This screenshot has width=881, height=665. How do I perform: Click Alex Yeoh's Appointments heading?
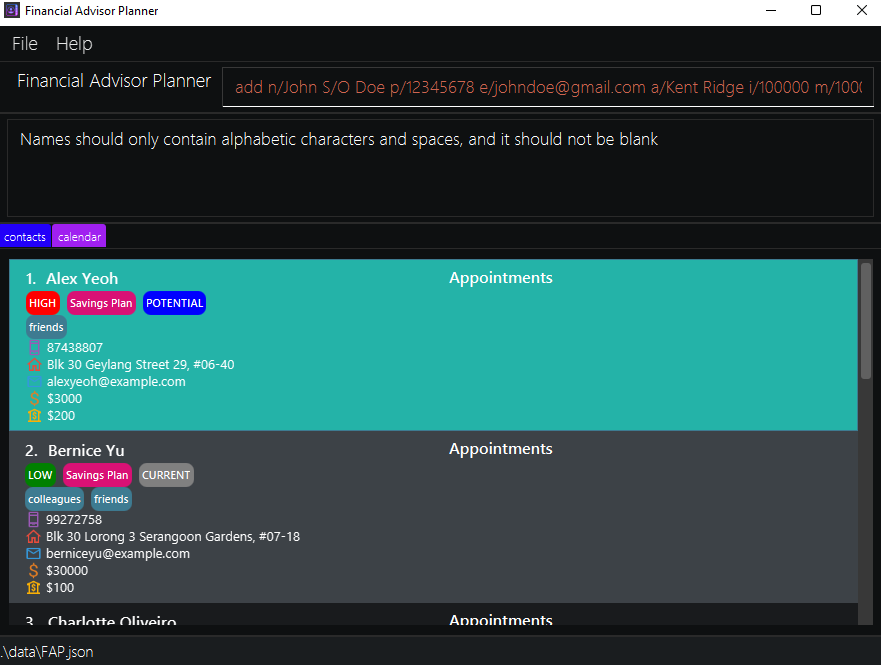pos(501,278)
